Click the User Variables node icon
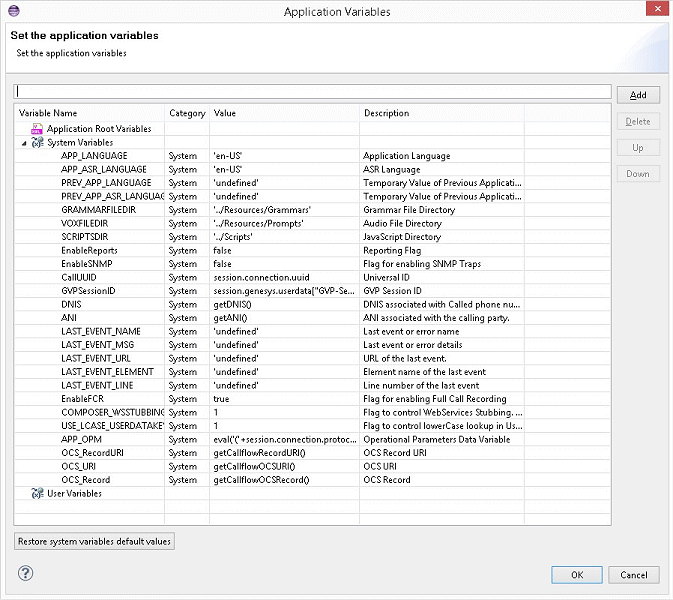Viewport: 673px width, 600px height. 37,494
